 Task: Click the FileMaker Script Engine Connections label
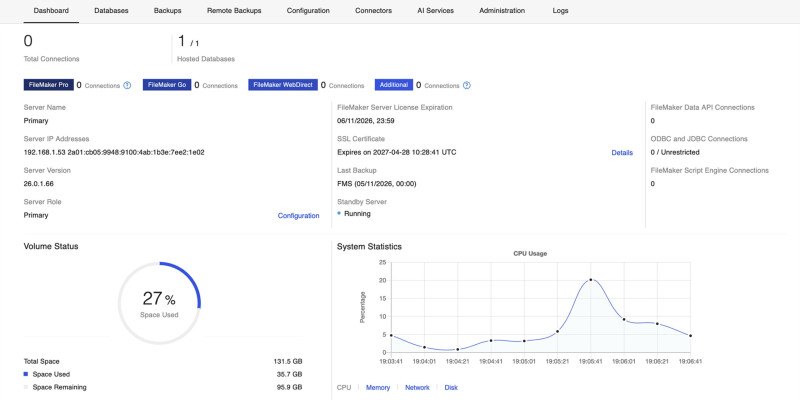[x=710, y=170]
